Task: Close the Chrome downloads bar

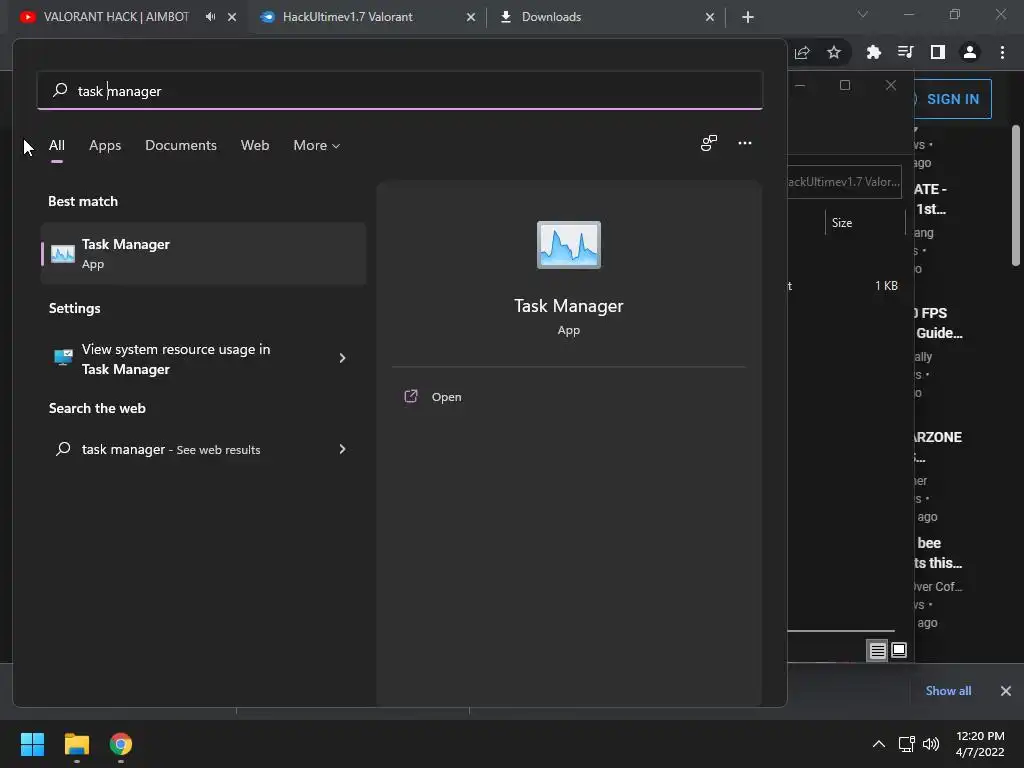Action: tap(1006, 690)
